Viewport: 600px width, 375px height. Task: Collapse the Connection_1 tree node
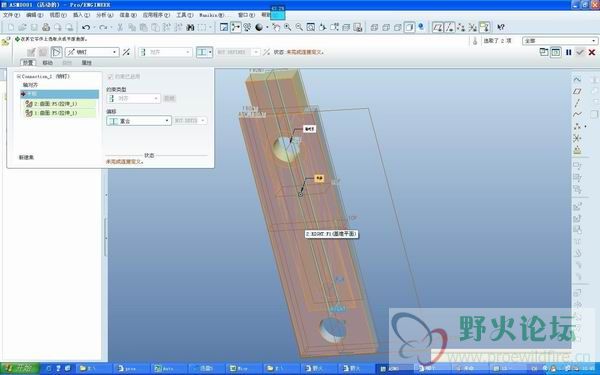pos(18,77)
